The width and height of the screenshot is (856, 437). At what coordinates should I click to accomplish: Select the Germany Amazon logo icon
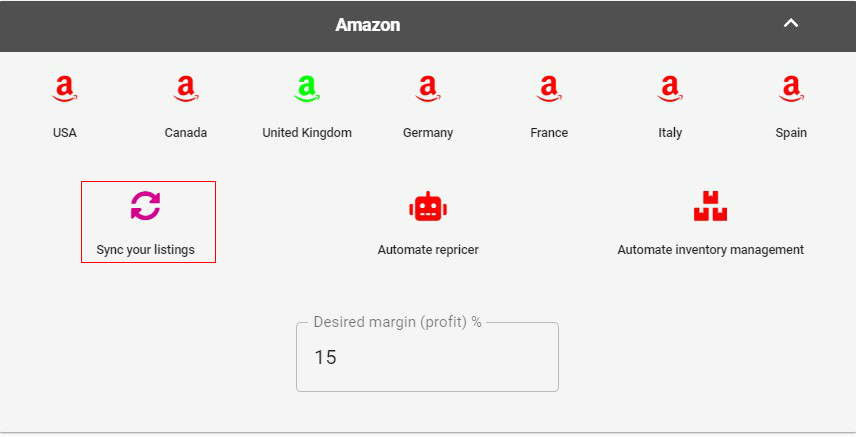click(x=428, y=88)
